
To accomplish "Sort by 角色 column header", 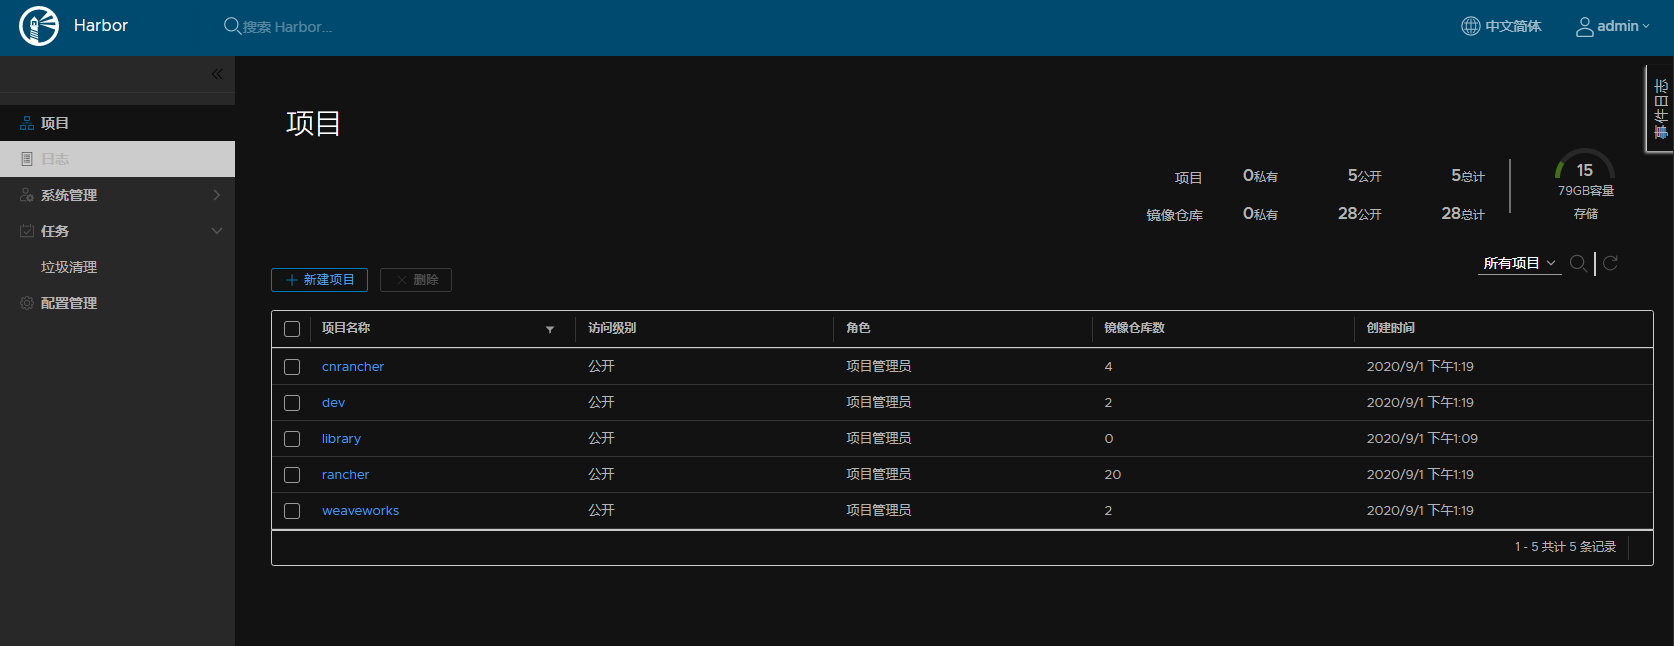I will [858, 328].
